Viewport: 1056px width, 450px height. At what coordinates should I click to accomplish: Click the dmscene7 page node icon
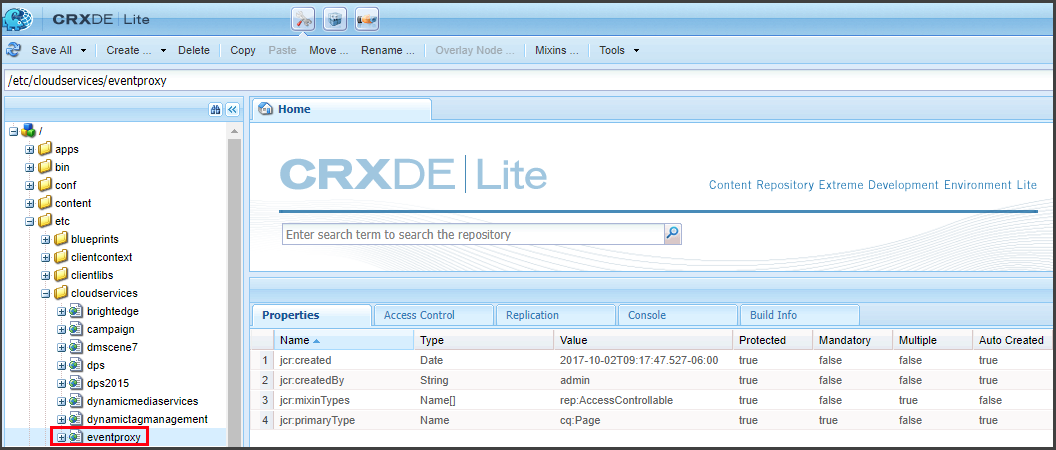coord(75,347)
